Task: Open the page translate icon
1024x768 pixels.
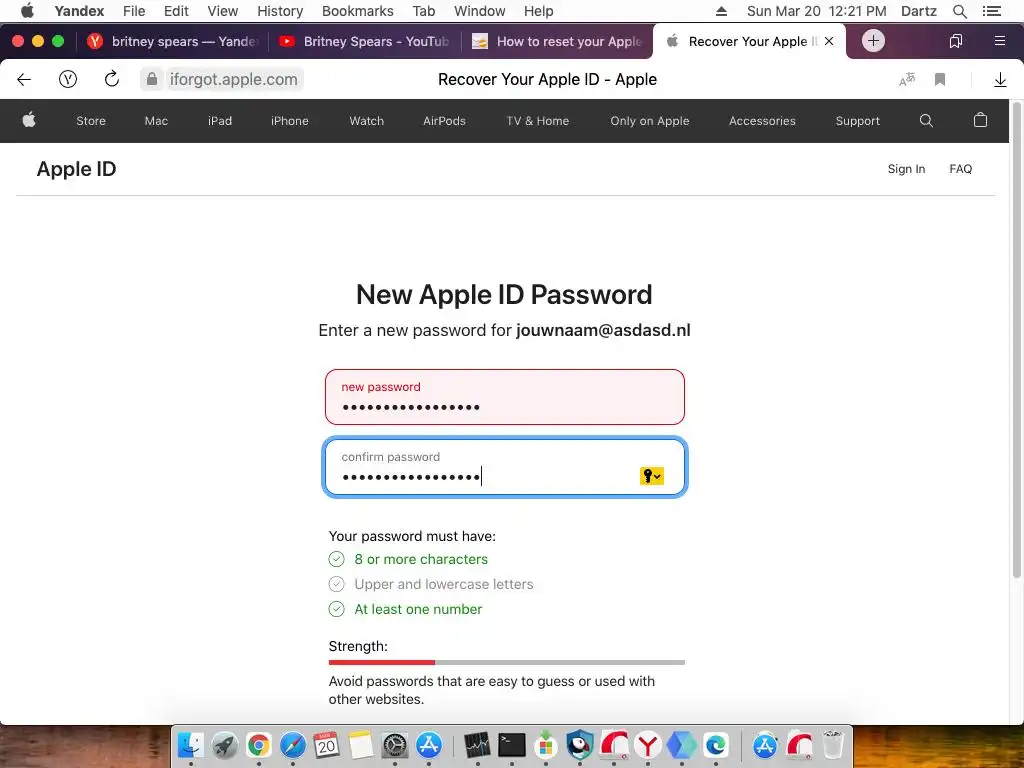Action: click(907, 80)
